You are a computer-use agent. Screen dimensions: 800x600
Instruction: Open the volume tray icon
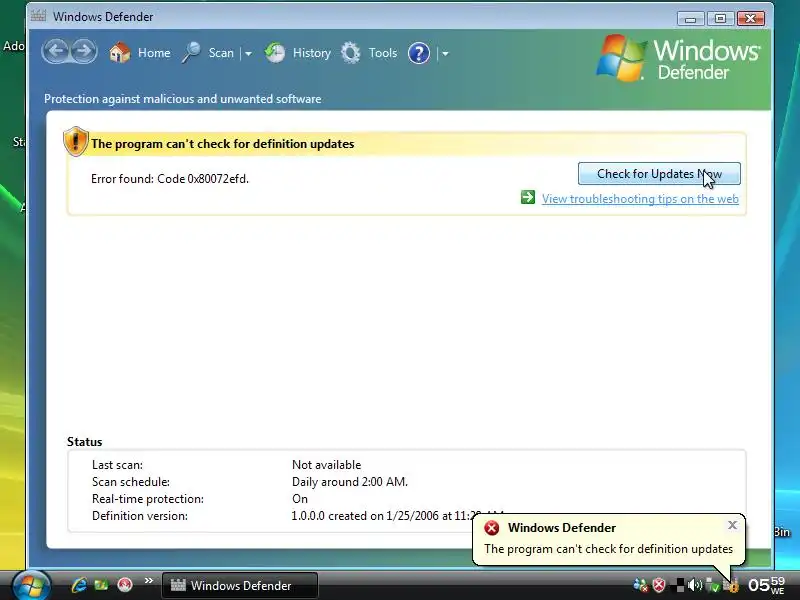click(694, 585)
